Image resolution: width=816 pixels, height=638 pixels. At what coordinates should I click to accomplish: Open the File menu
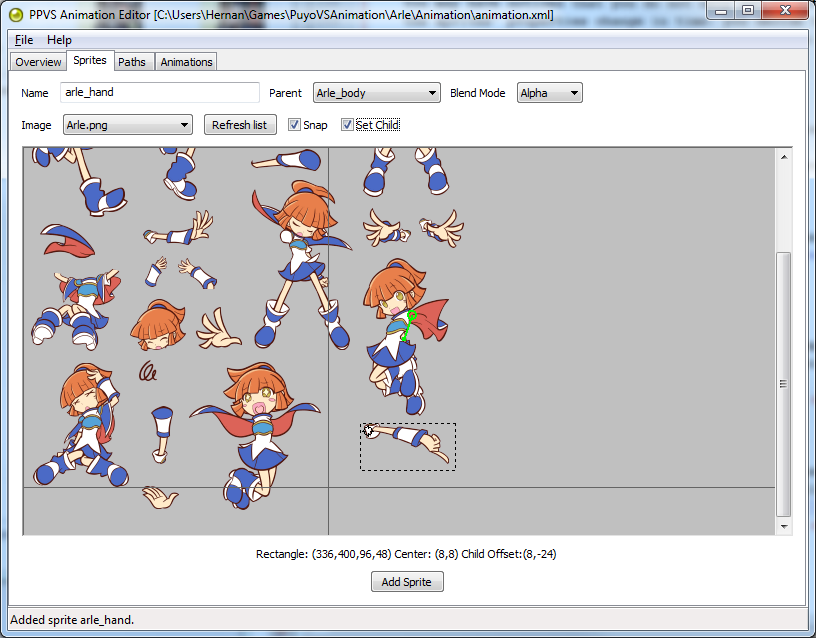24,40
